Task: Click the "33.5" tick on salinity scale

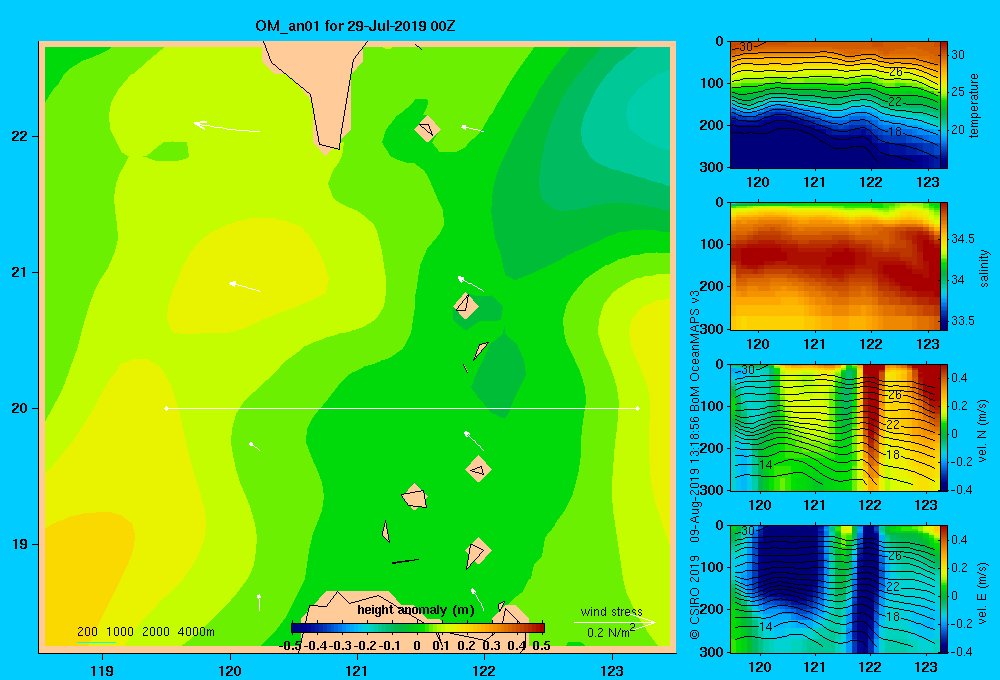Action: [962, 321]
